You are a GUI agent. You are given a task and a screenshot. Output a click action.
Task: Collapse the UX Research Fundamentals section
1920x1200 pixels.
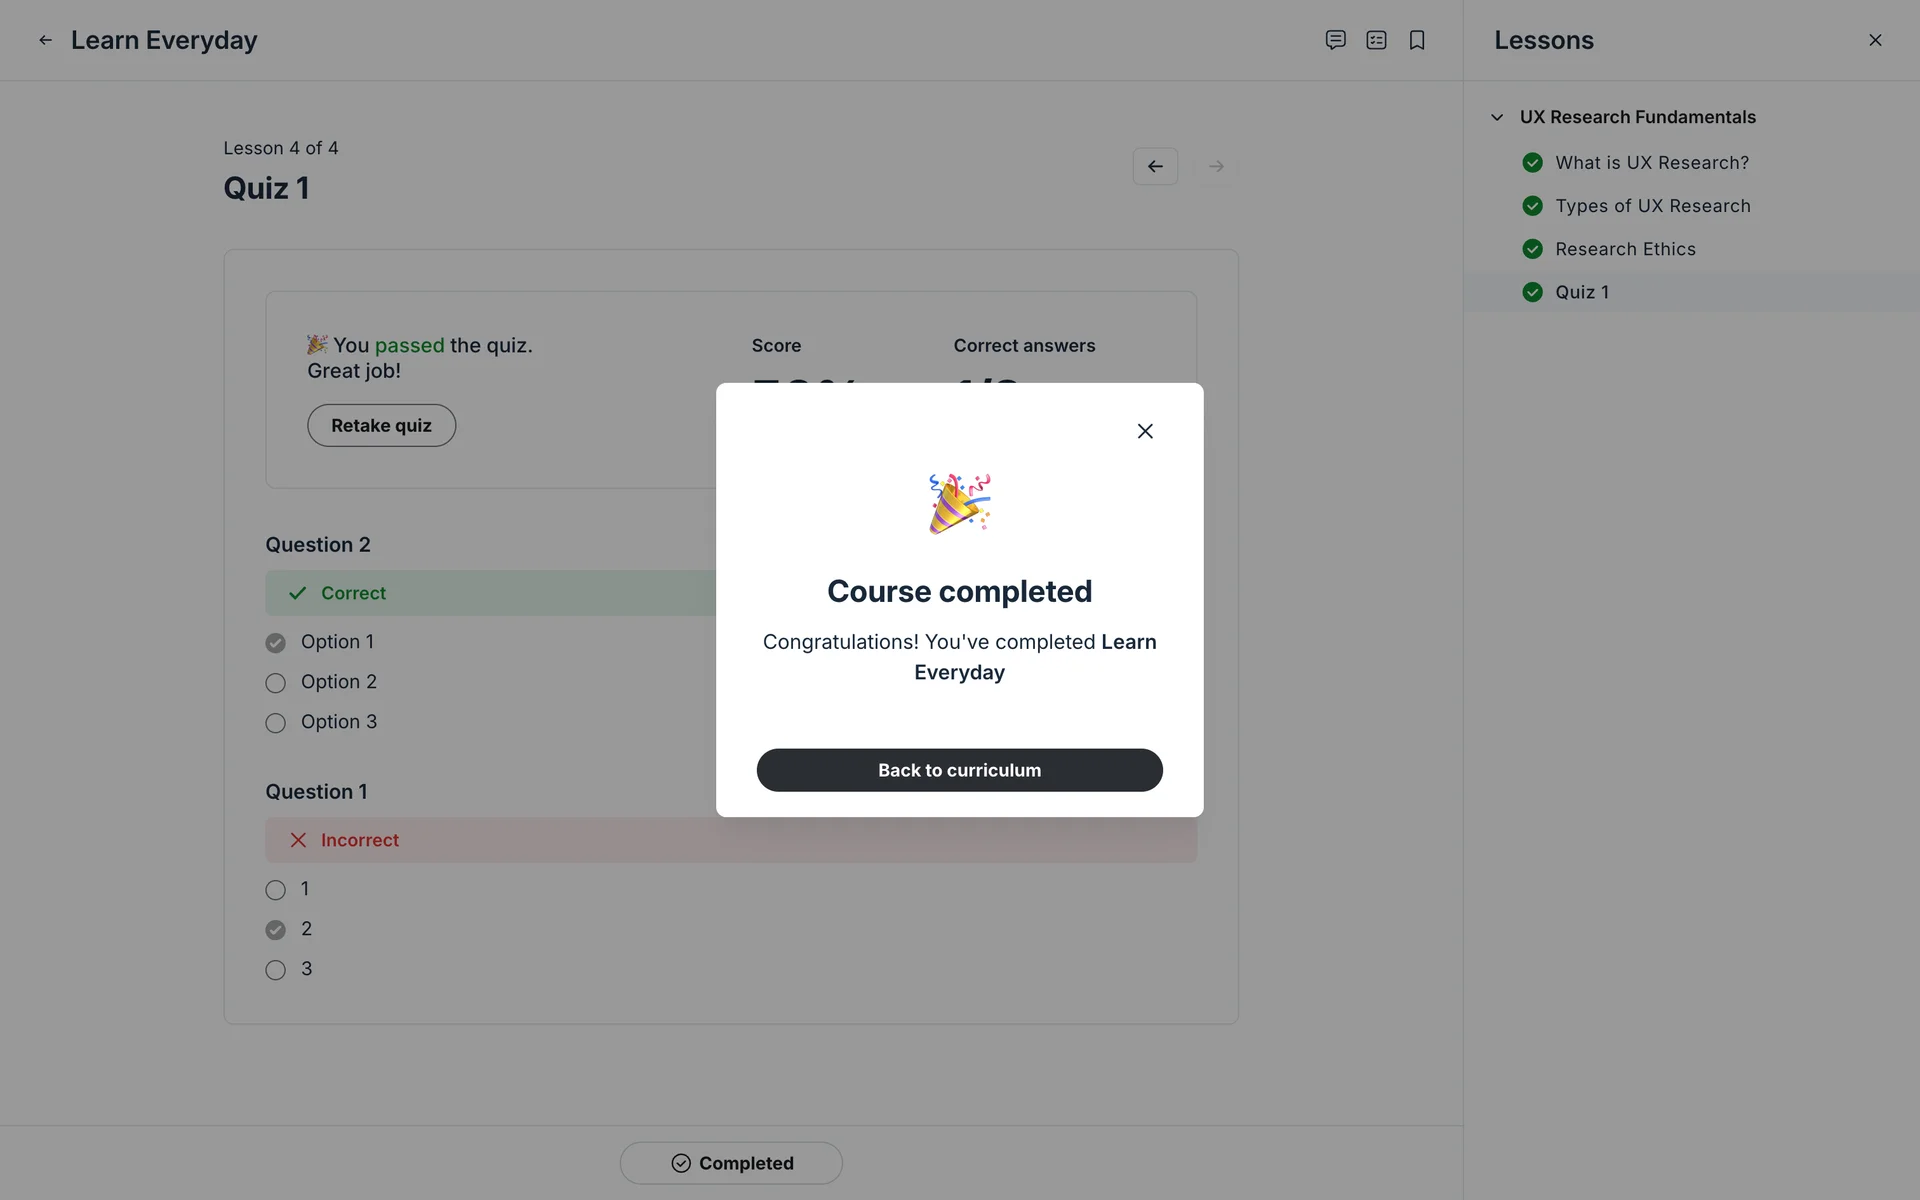pyautogui.click(x=1497, y=117)
